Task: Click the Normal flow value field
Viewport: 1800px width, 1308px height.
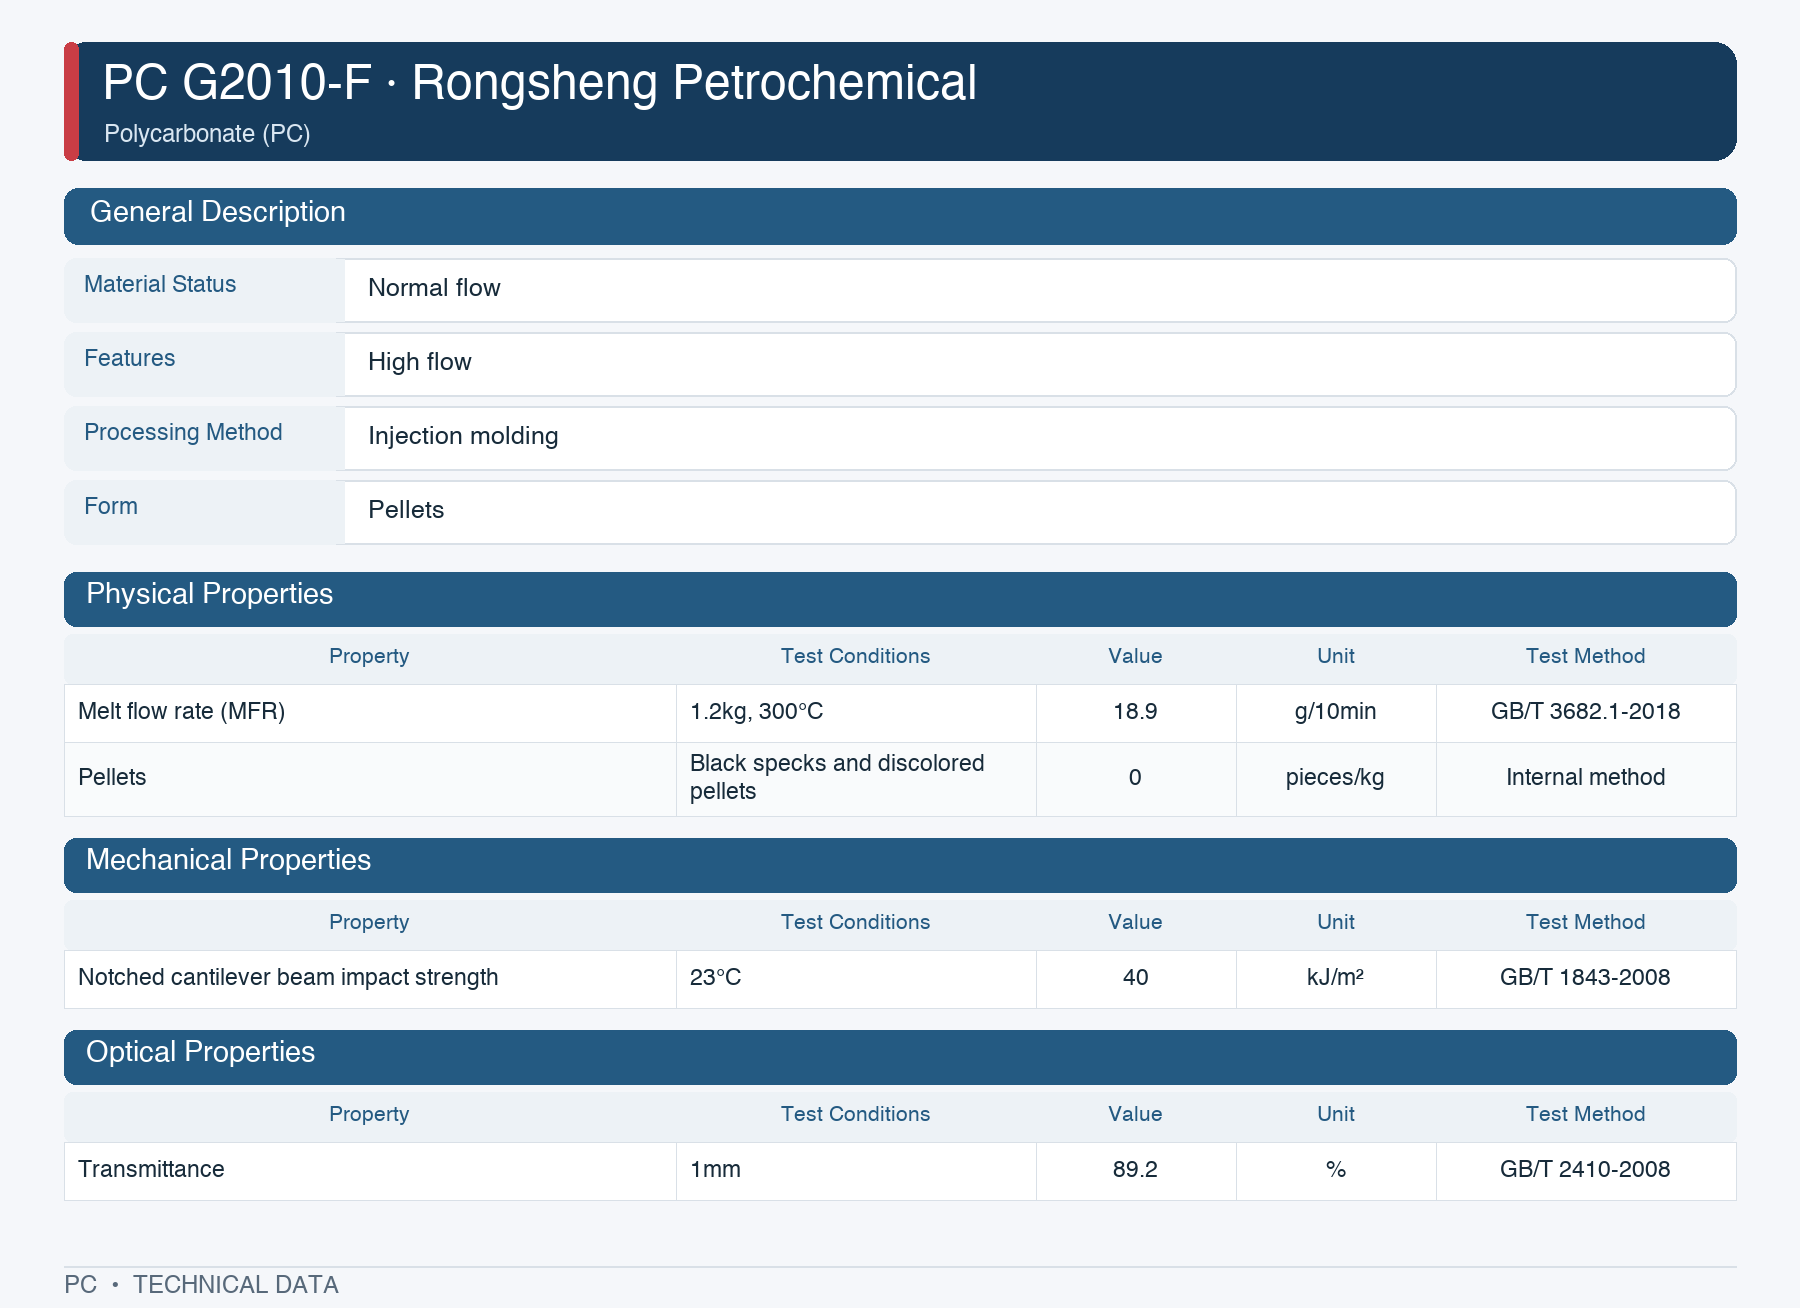Action: 1040,290
